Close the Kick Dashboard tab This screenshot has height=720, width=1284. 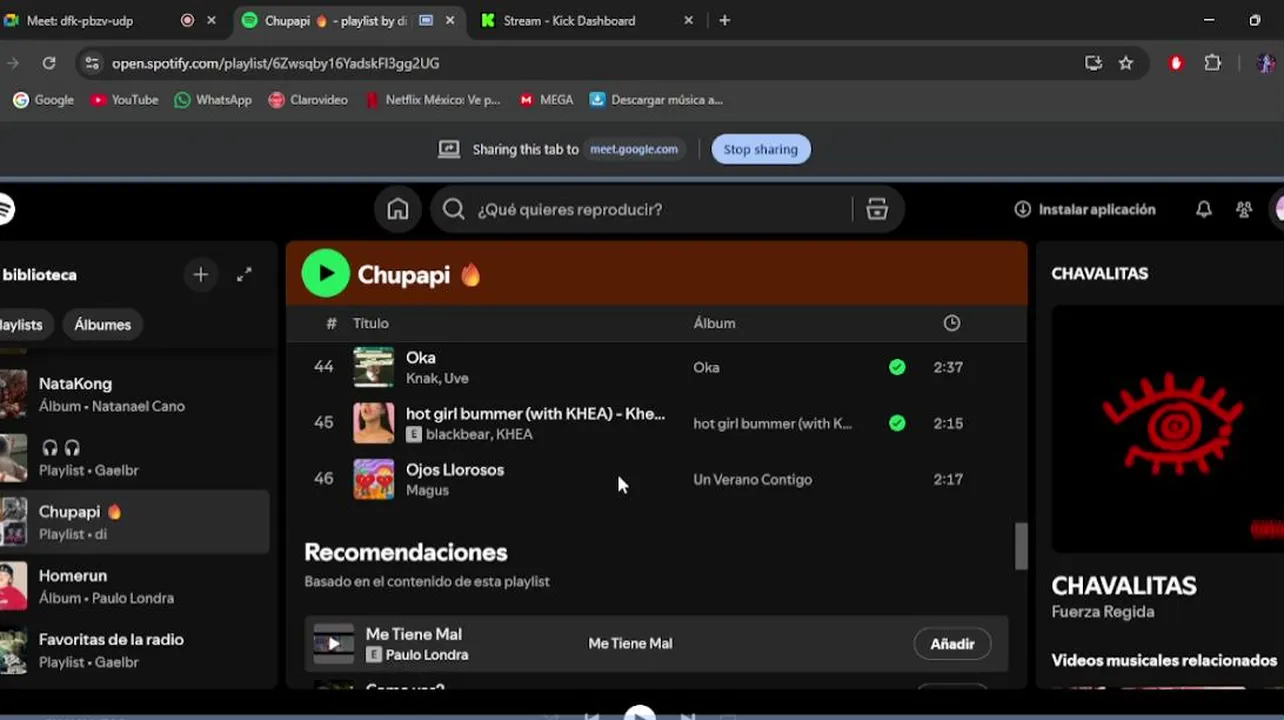pos(688,20)
